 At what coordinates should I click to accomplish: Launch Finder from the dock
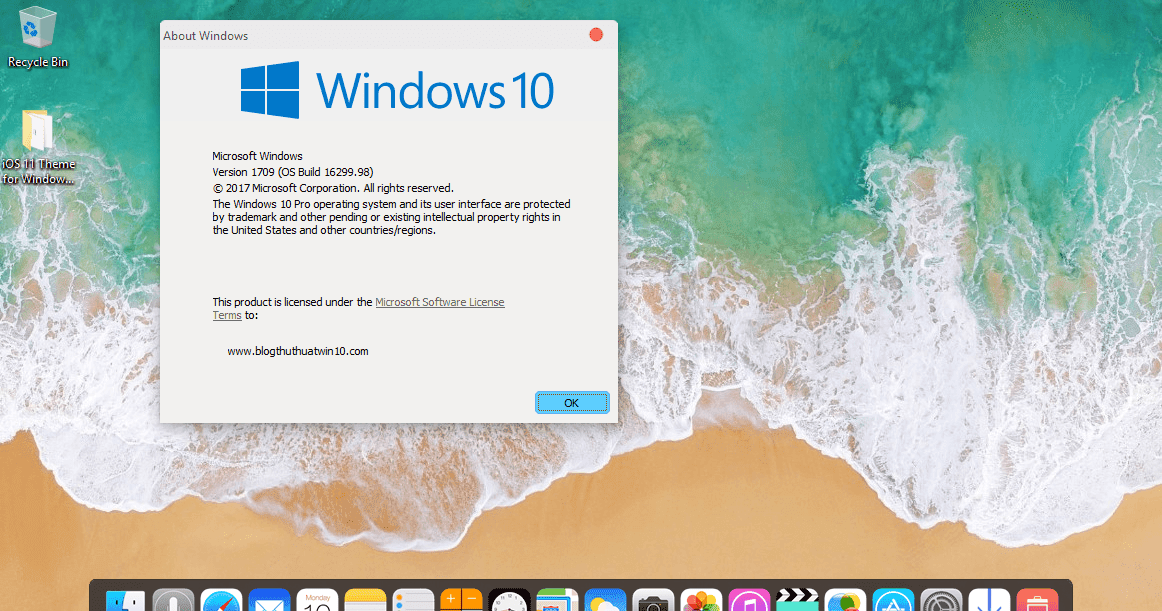(x=125, y=600)
